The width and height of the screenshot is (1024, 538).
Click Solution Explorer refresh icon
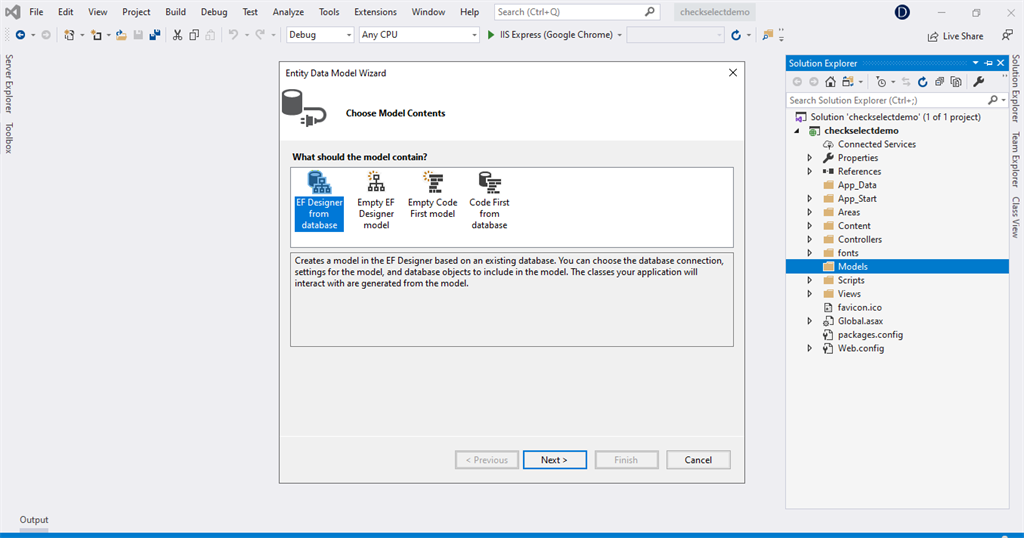click(922, 82)
